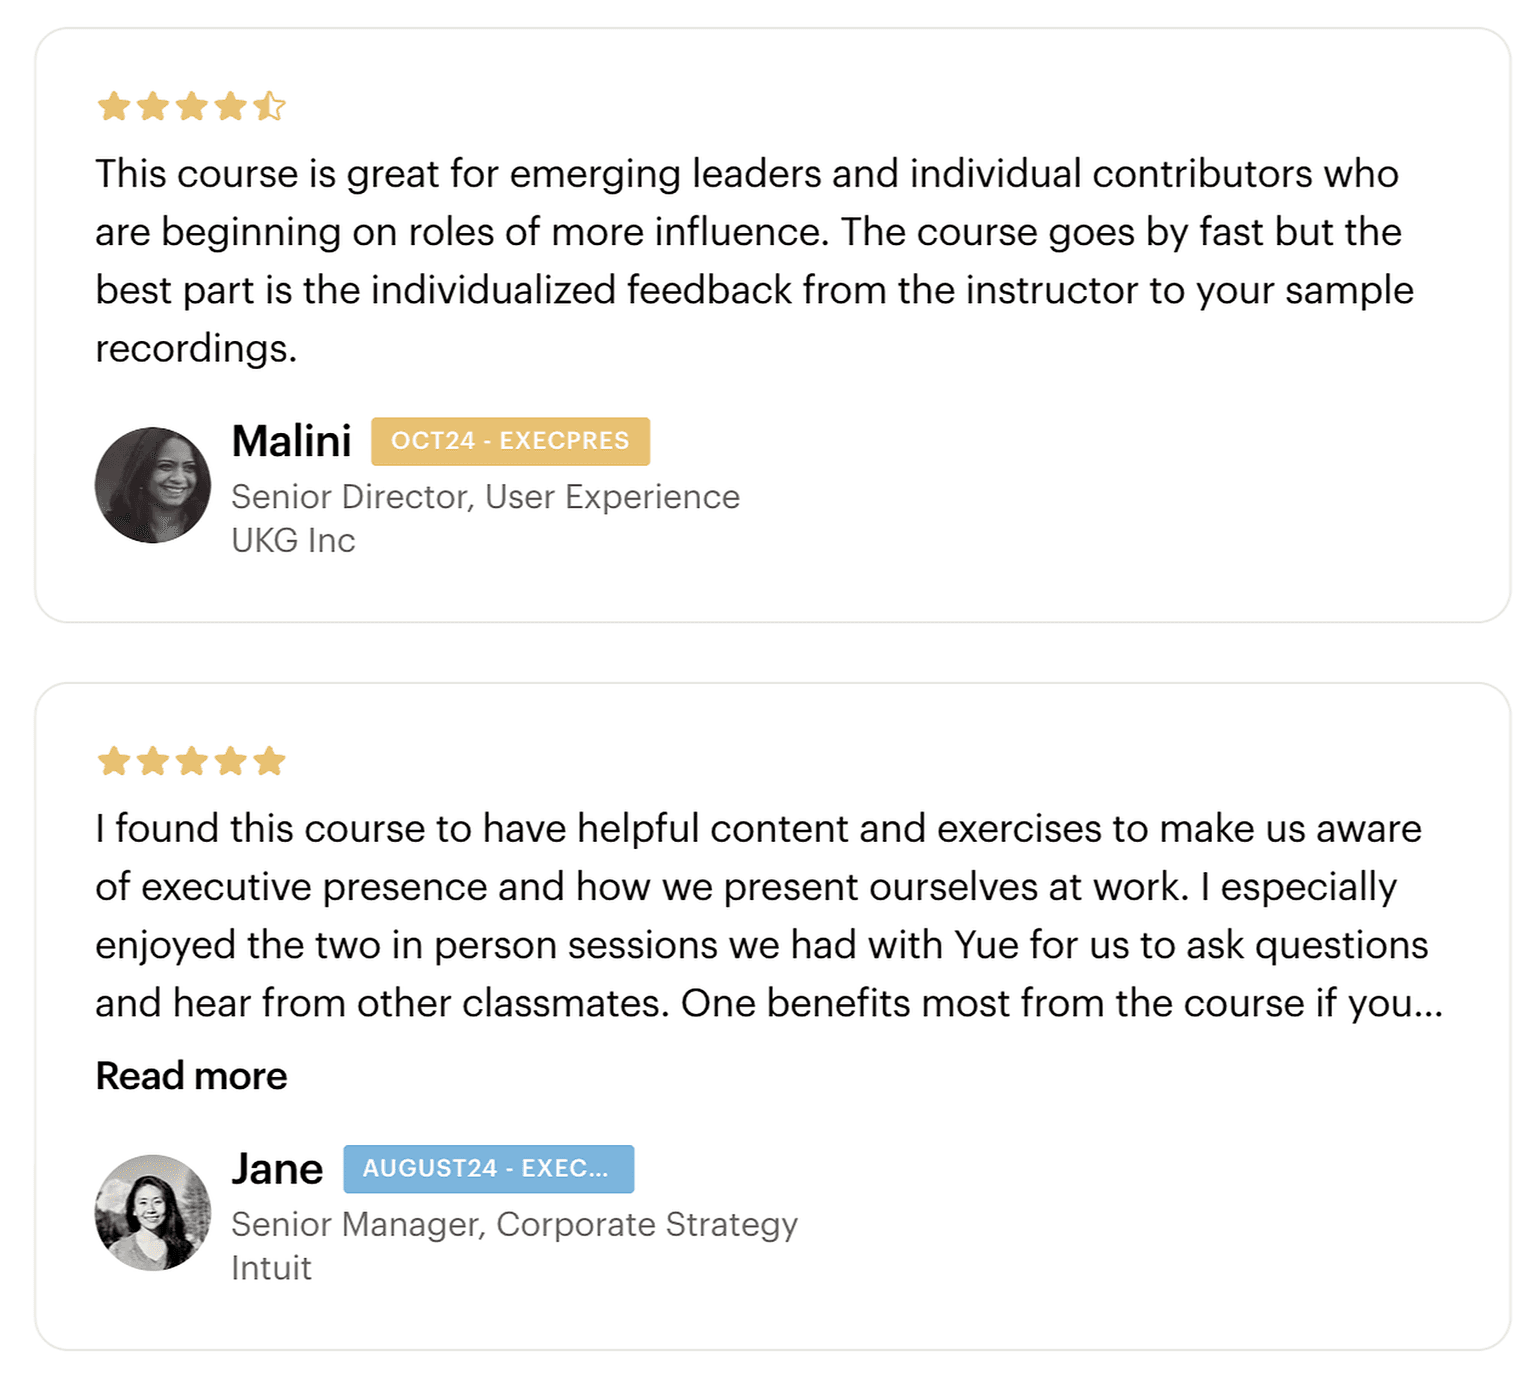Click the reviewer name Malini

pyautogui.click(x=291, y=441)
